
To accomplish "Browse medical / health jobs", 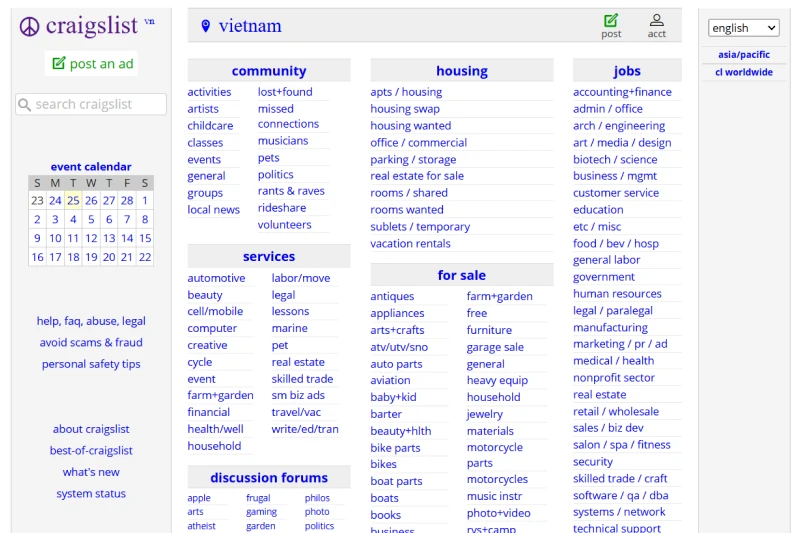I will [613, 361].
